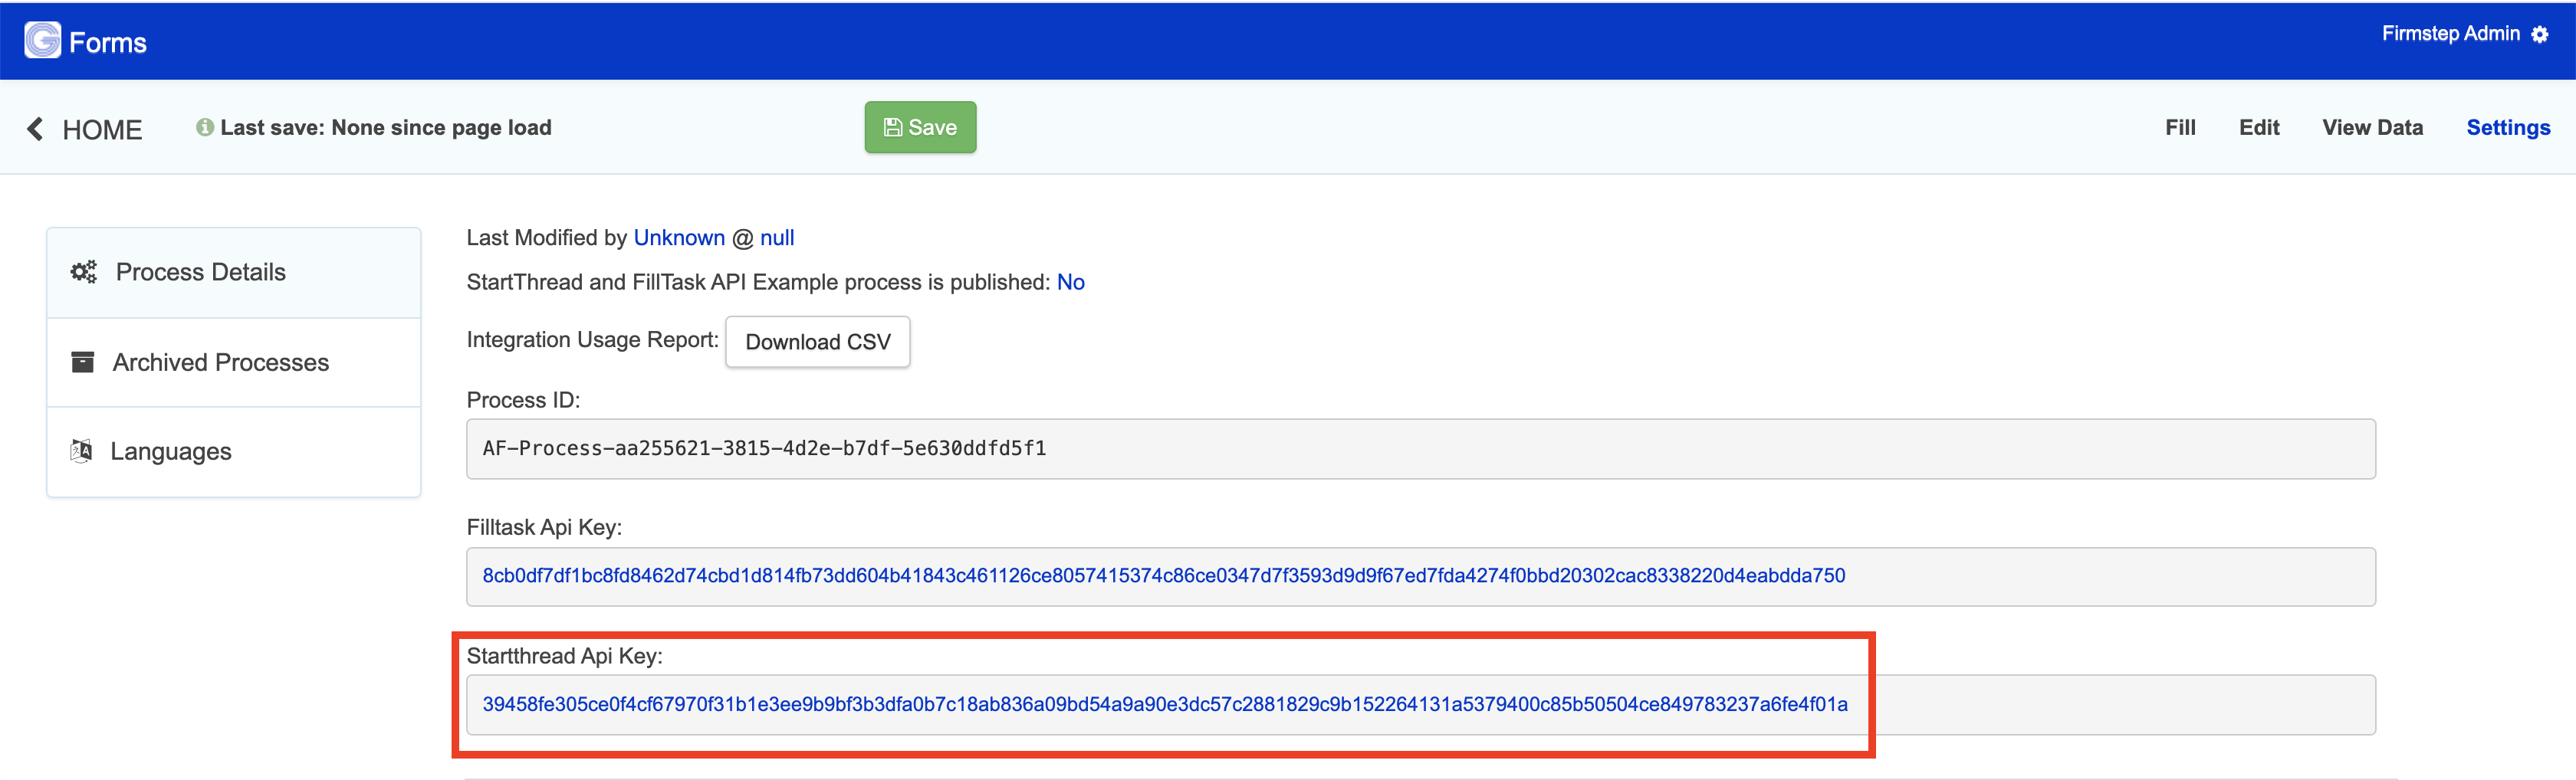Click 'Last save: None since page load'
This screenshot has width=2576, height=780.
pyautogui.click(x=386, y=128)
